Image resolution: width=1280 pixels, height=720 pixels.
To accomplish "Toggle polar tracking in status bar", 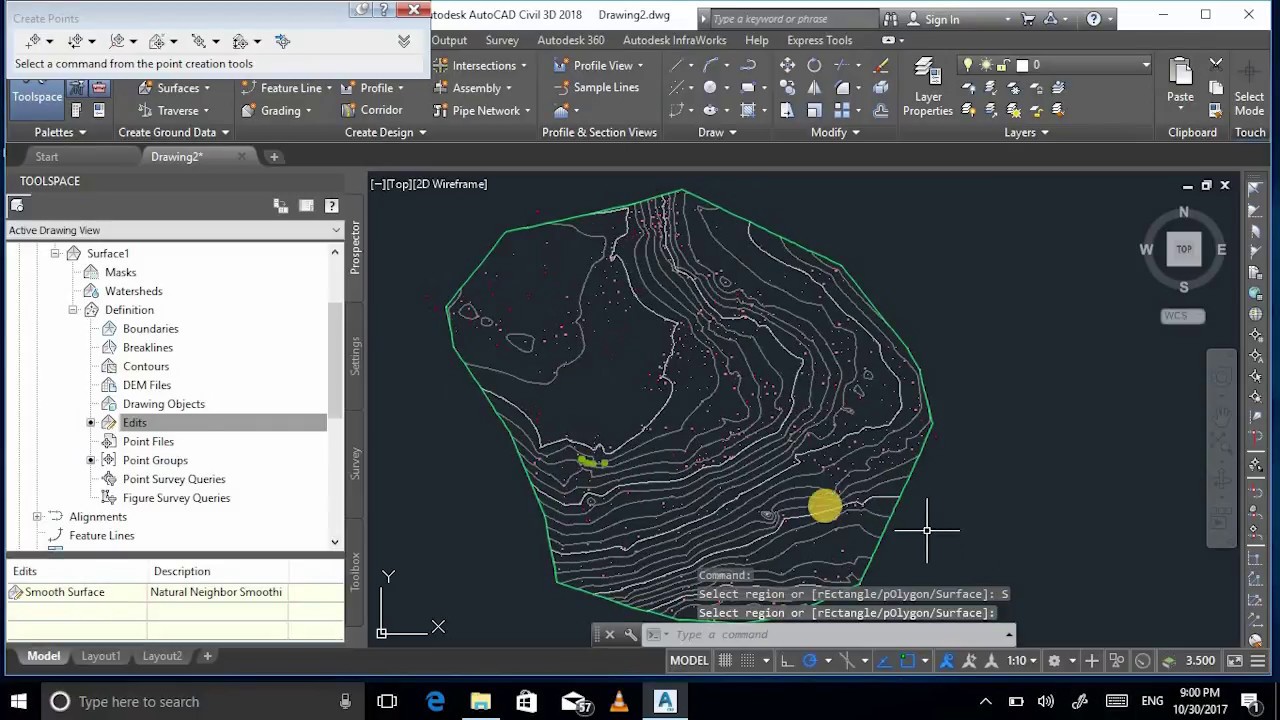I will tap(810, 661).
